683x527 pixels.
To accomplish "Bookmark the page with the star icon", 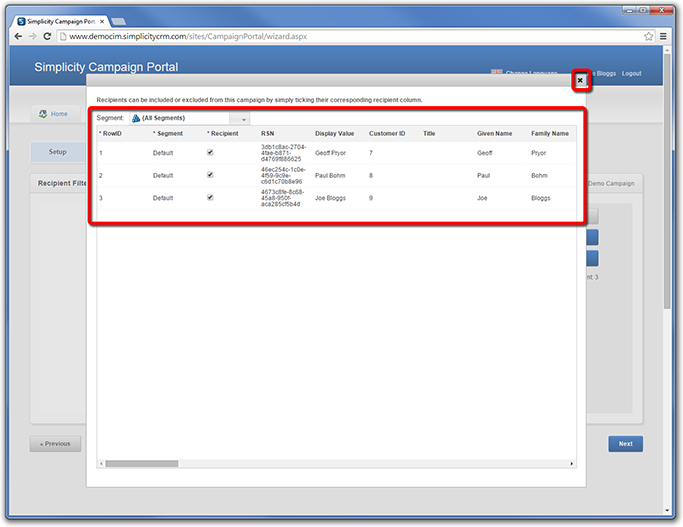I will 648,37.
